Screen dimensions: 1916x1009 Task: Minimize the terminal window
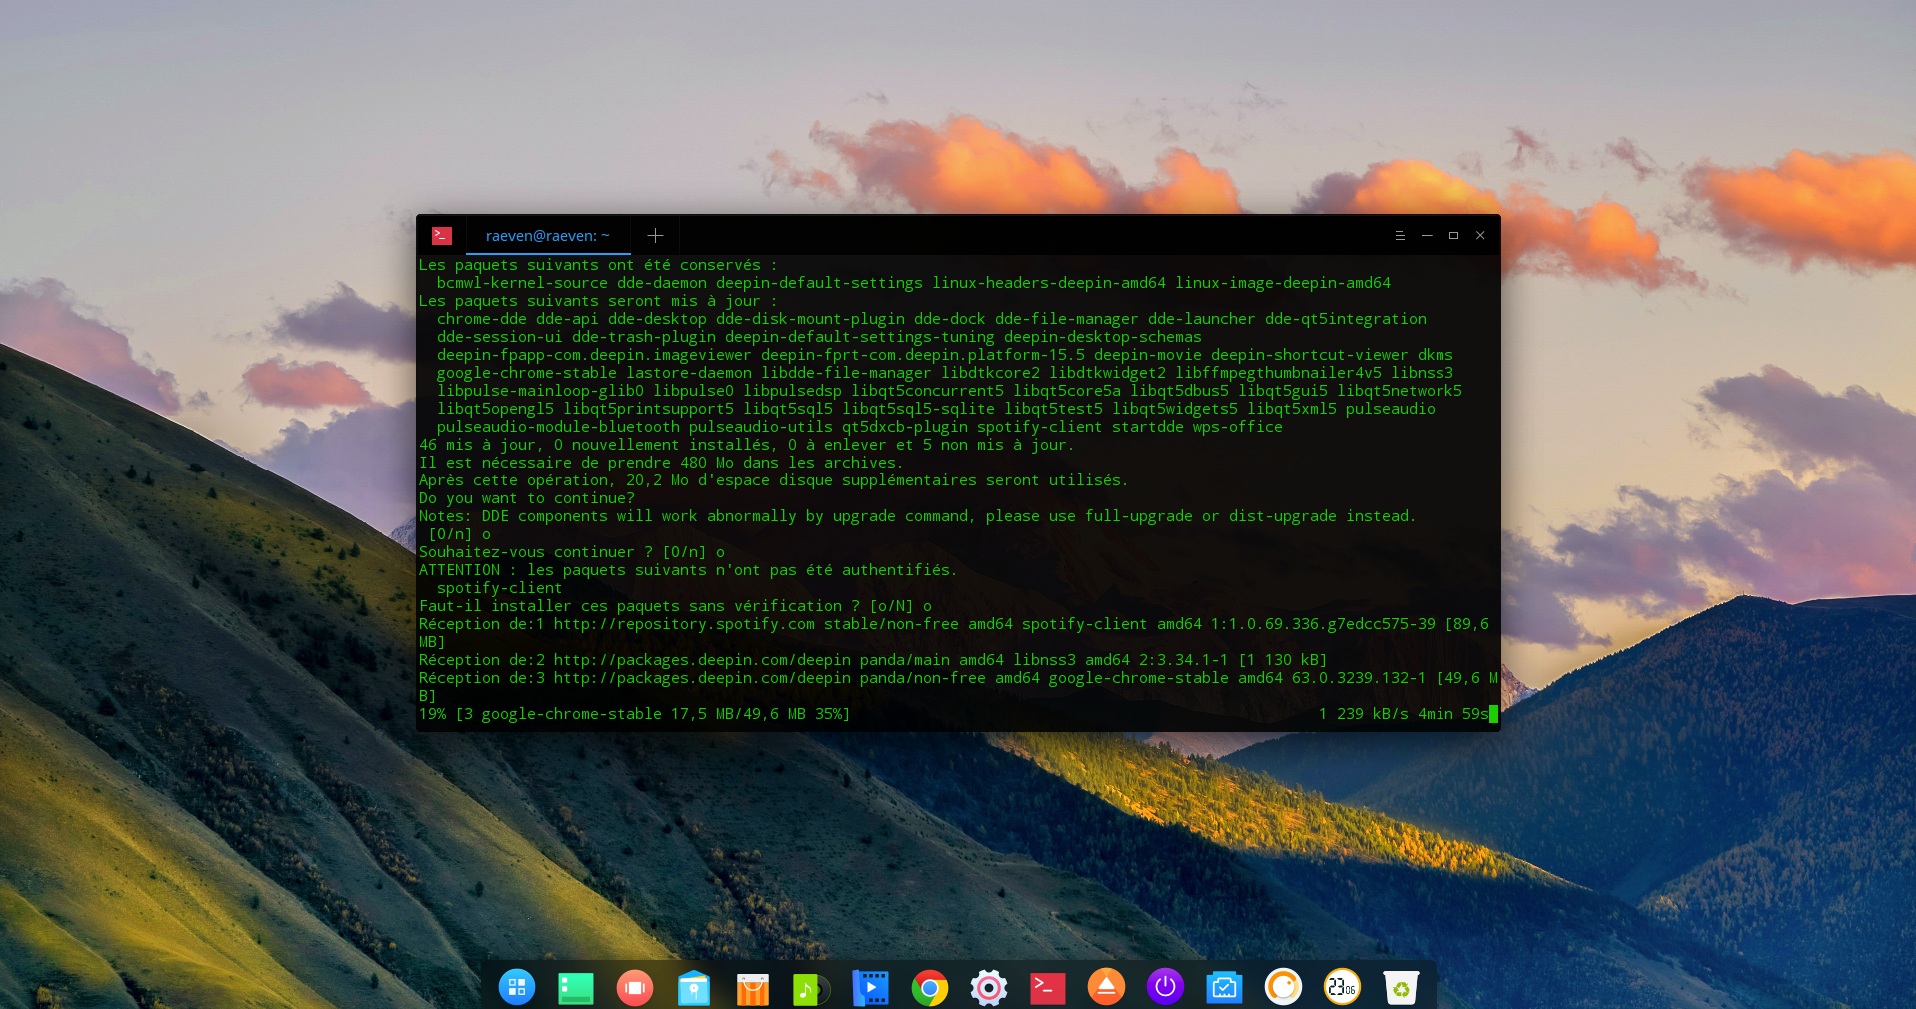(1427, 236)
